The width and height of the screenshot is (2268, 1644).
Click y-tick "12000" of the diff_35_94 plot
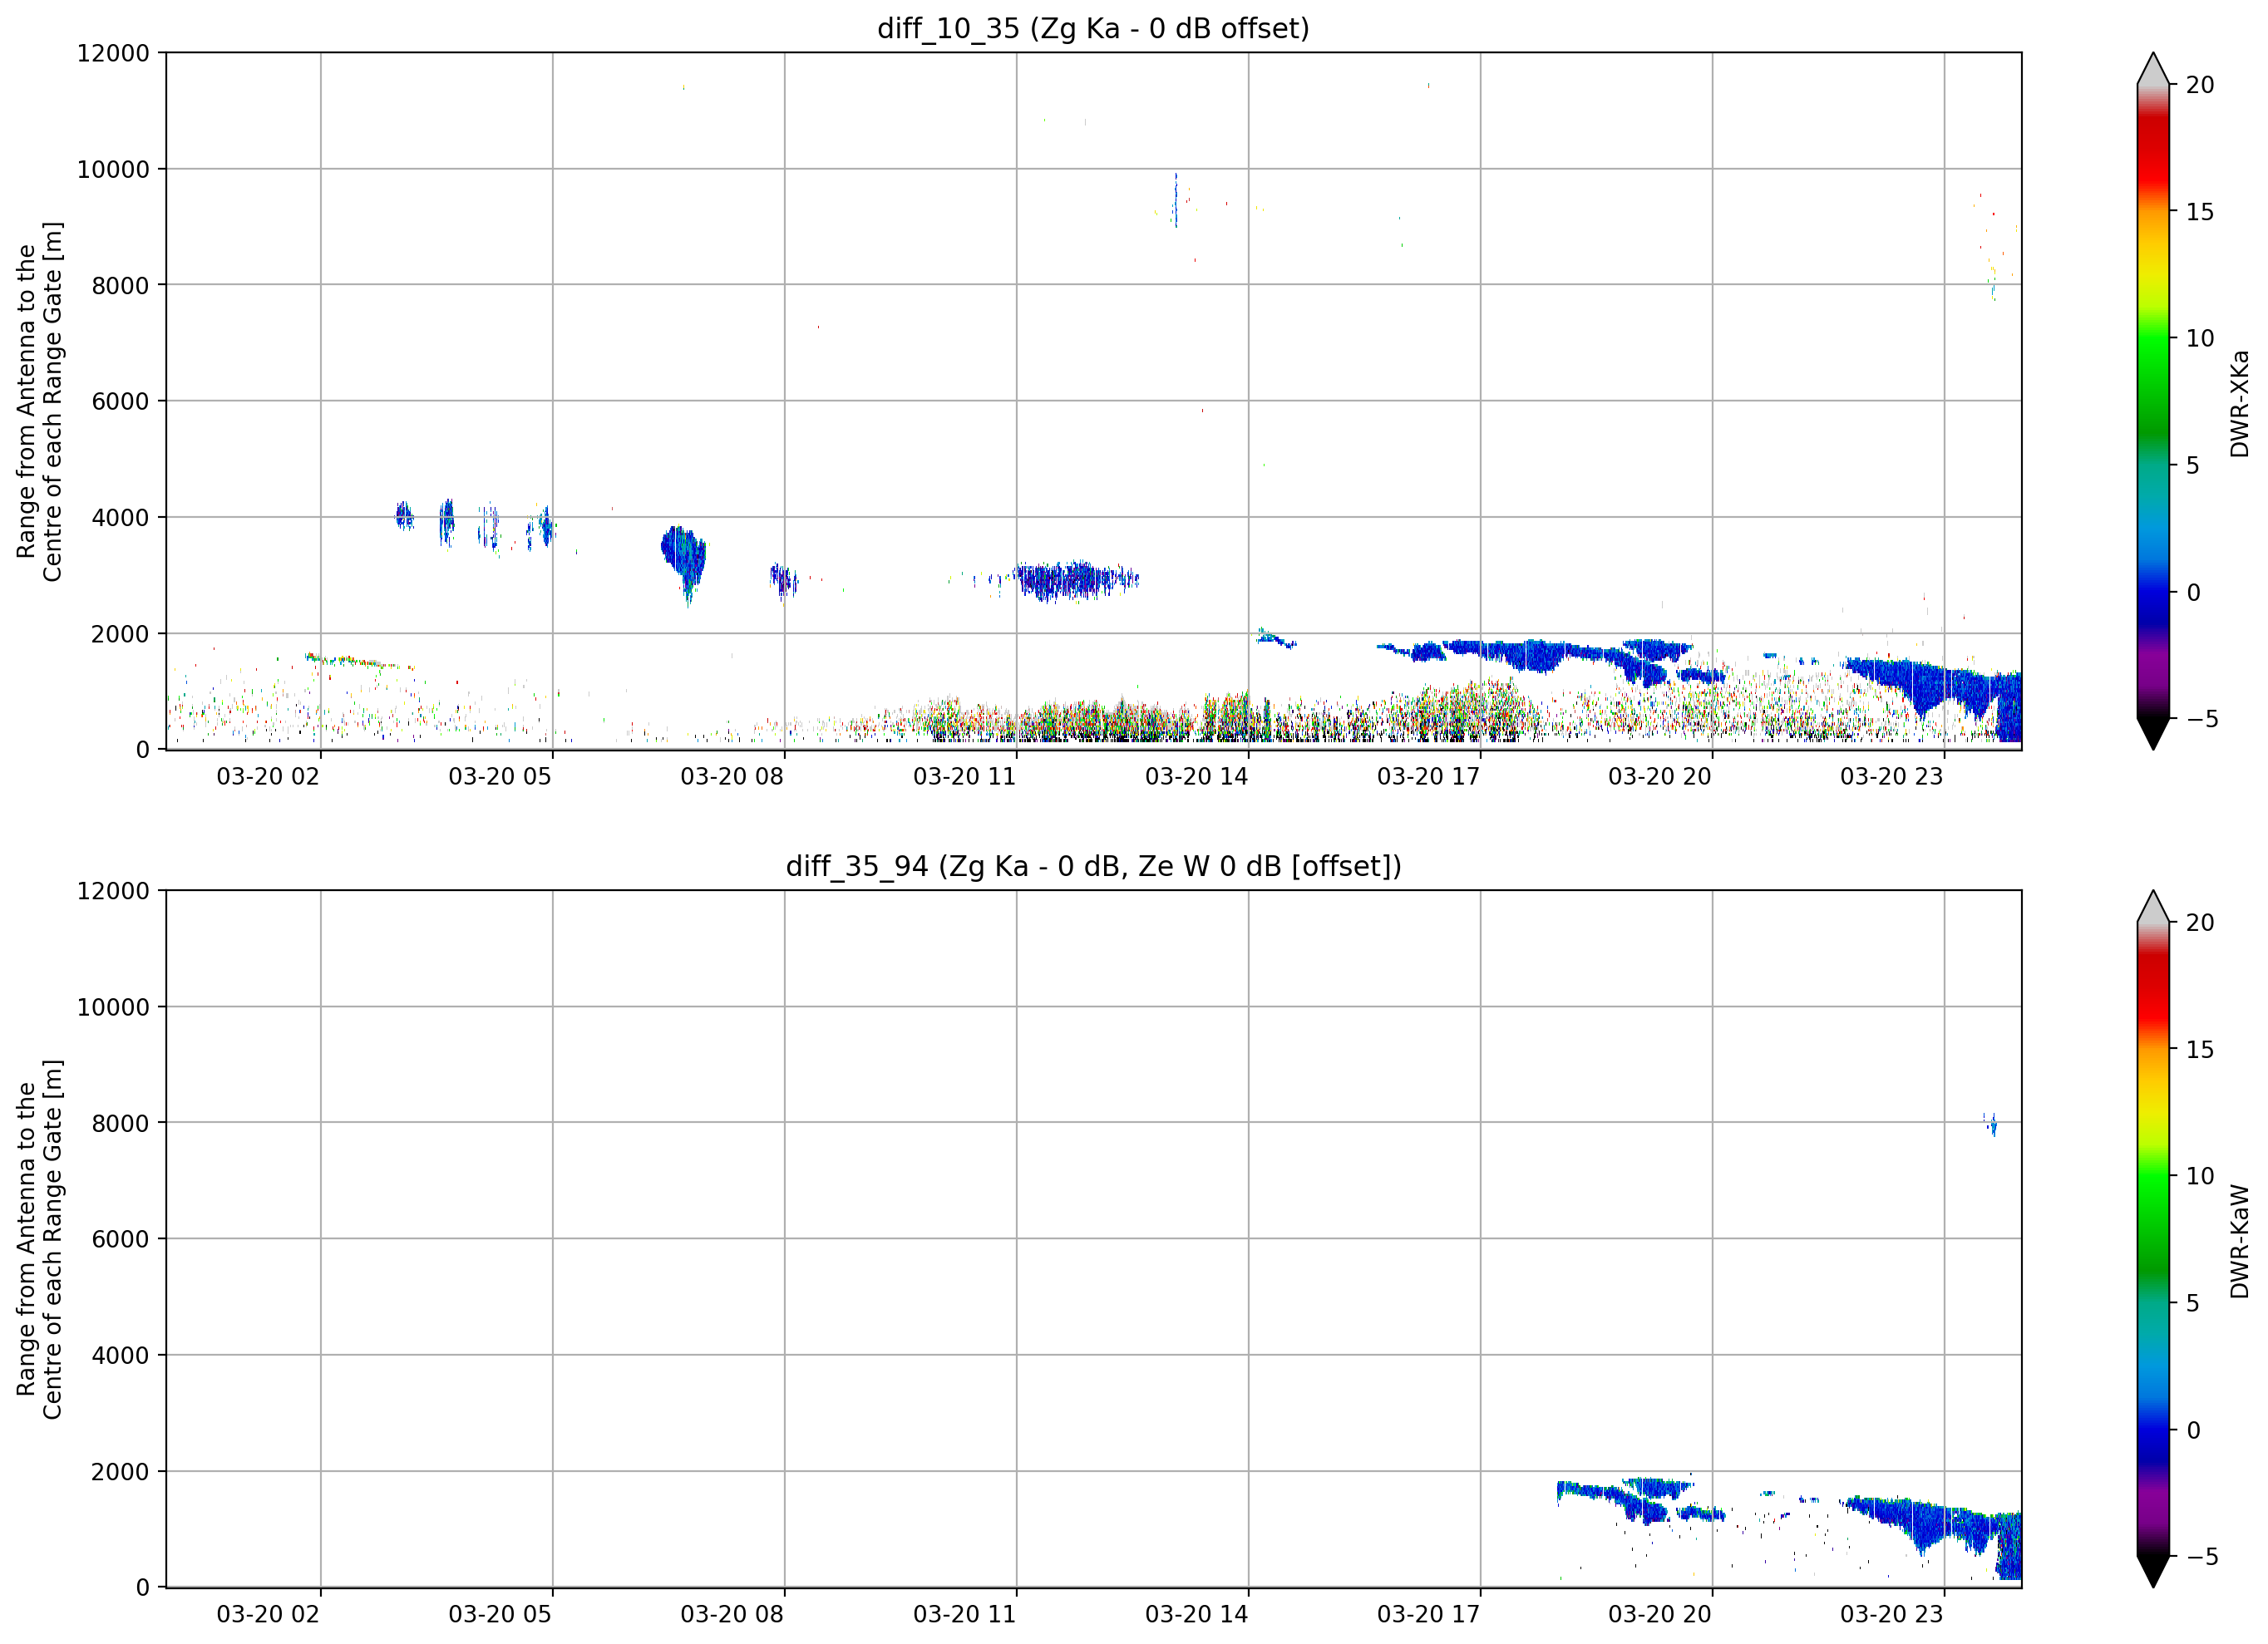coord(113,891)
